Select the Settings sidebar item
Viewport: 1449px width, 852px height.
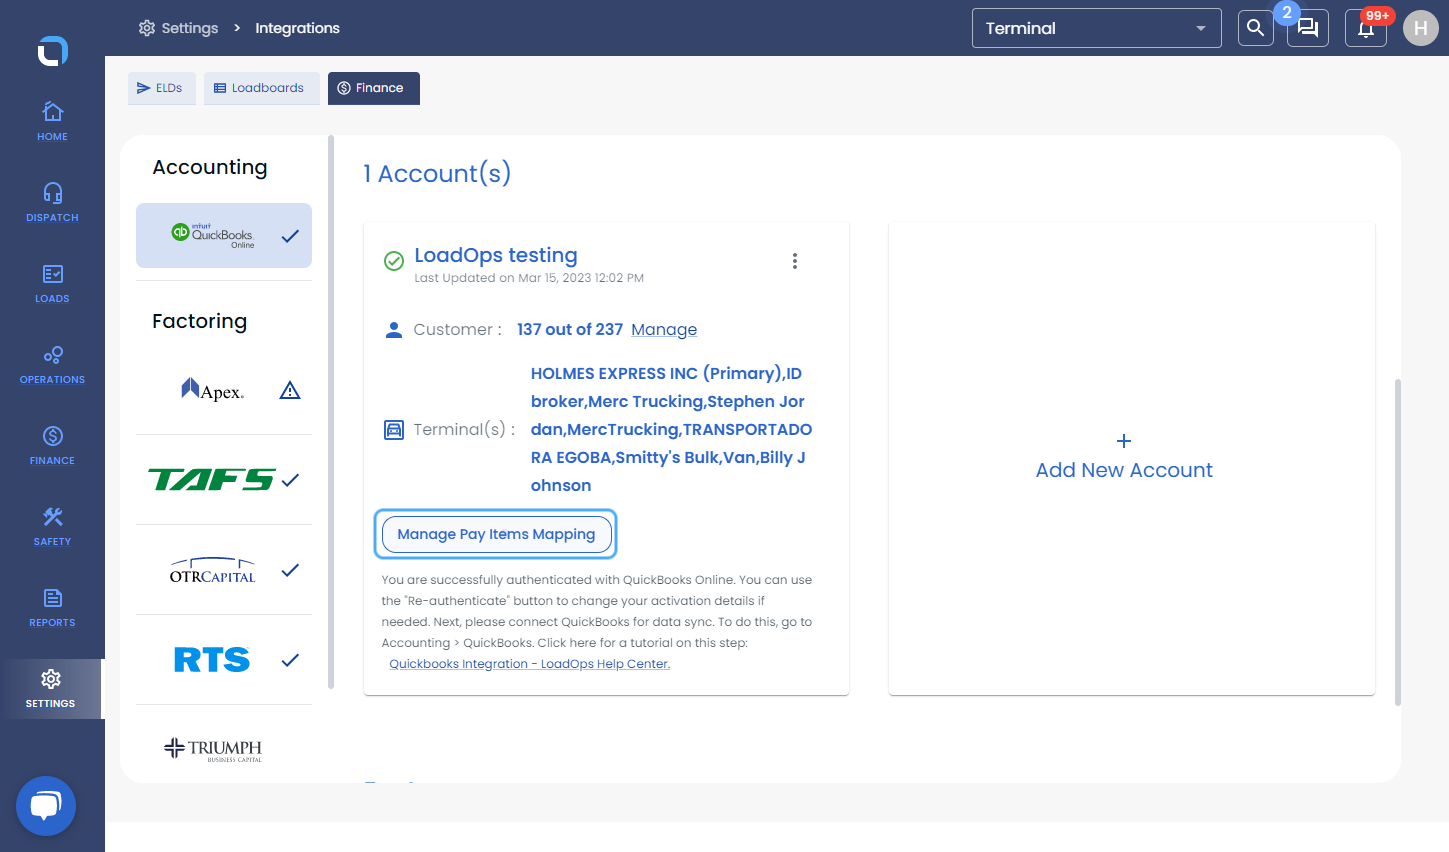click(51, 689)
